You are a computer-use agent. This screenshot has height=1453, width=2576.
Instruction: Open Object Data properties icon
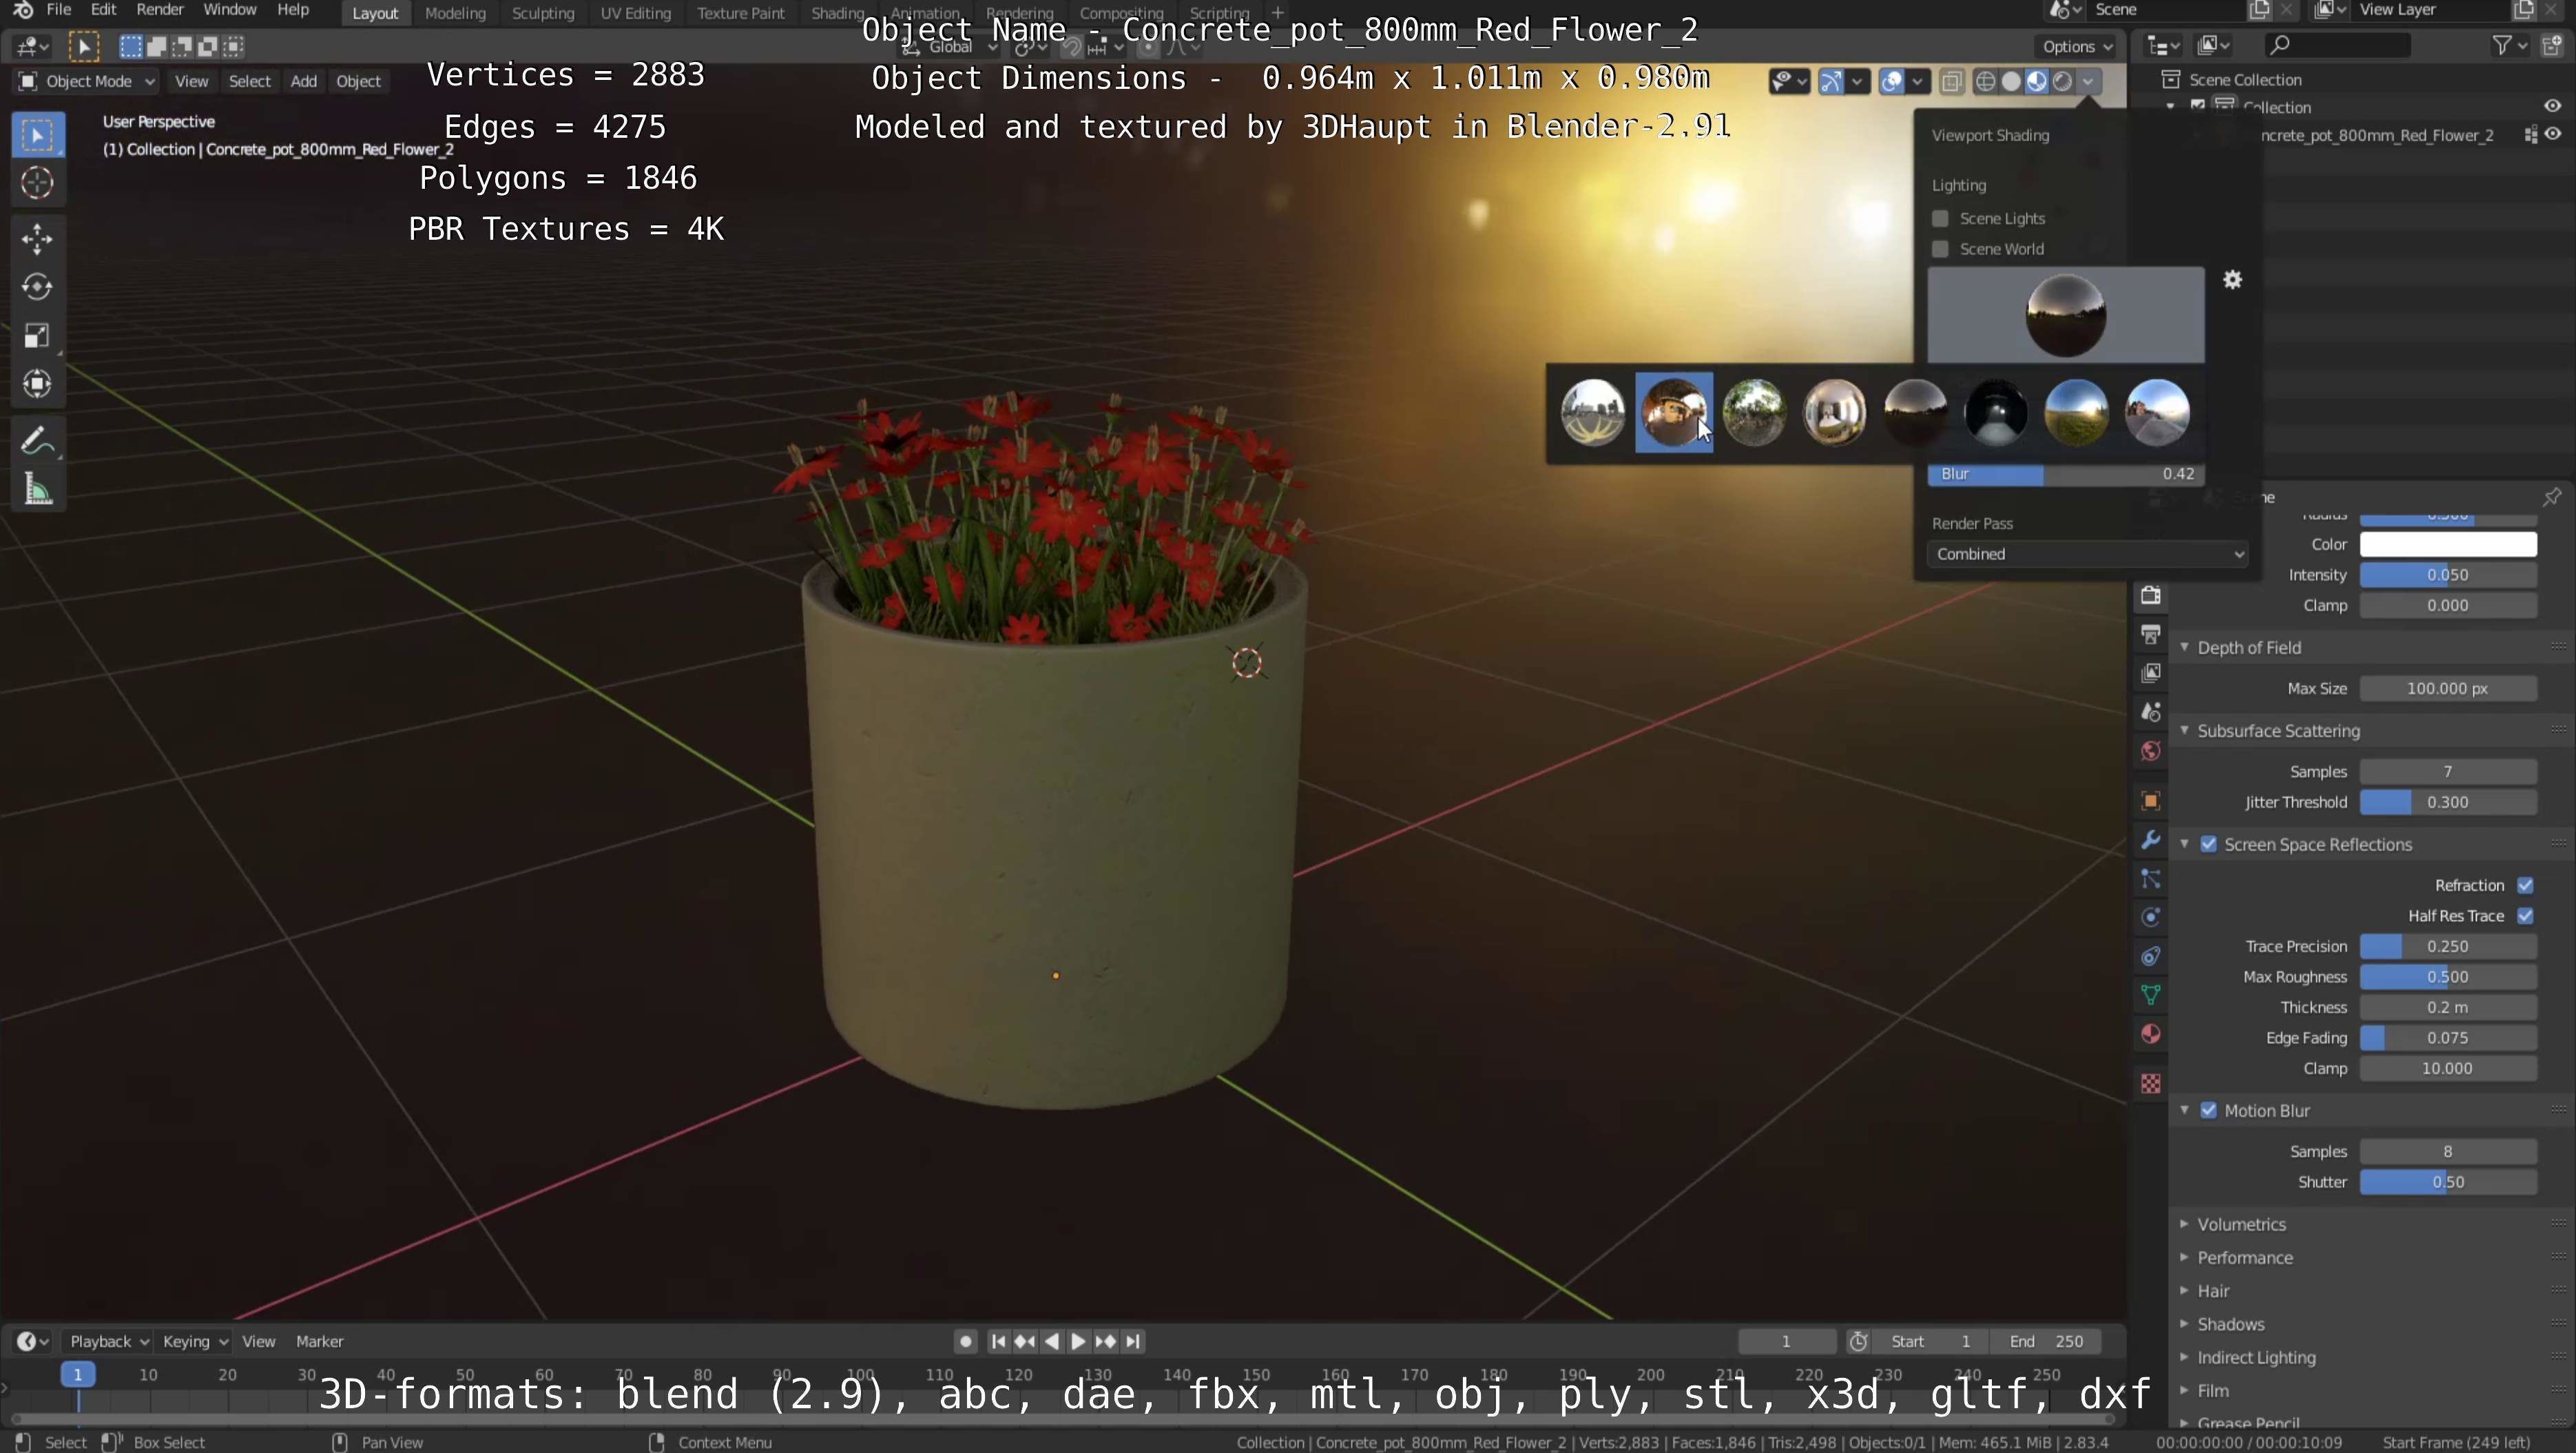[2151, 995]
